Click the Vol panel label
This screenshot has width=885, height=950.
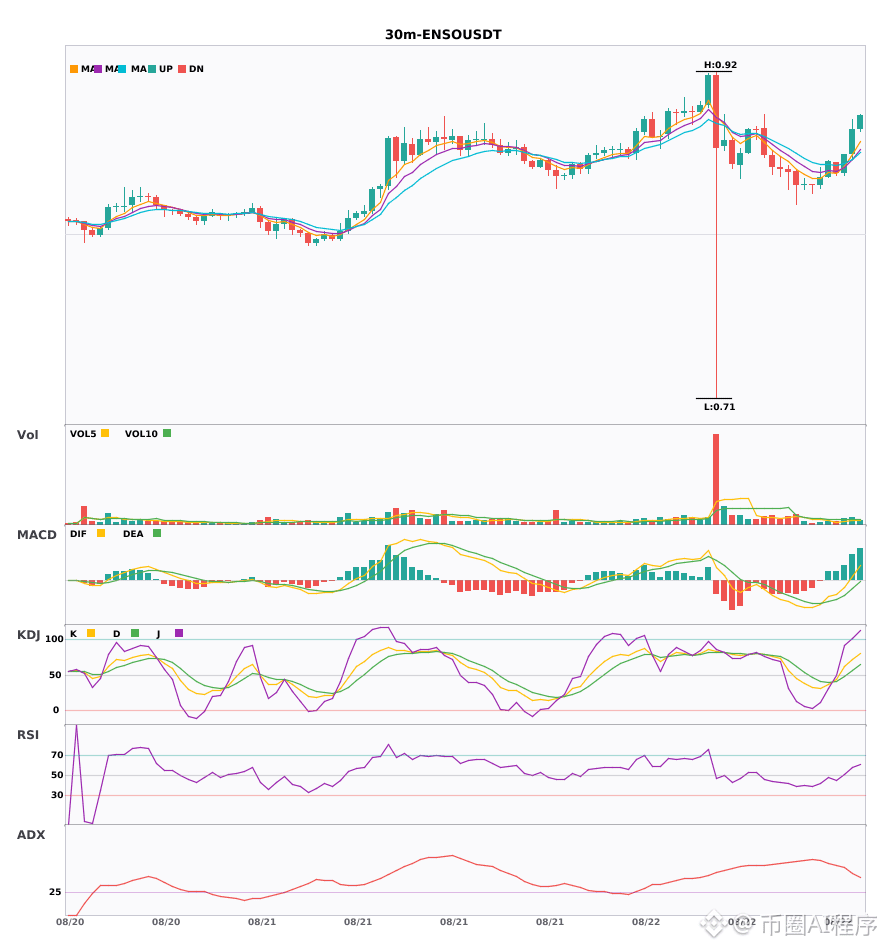click(27, 435)
